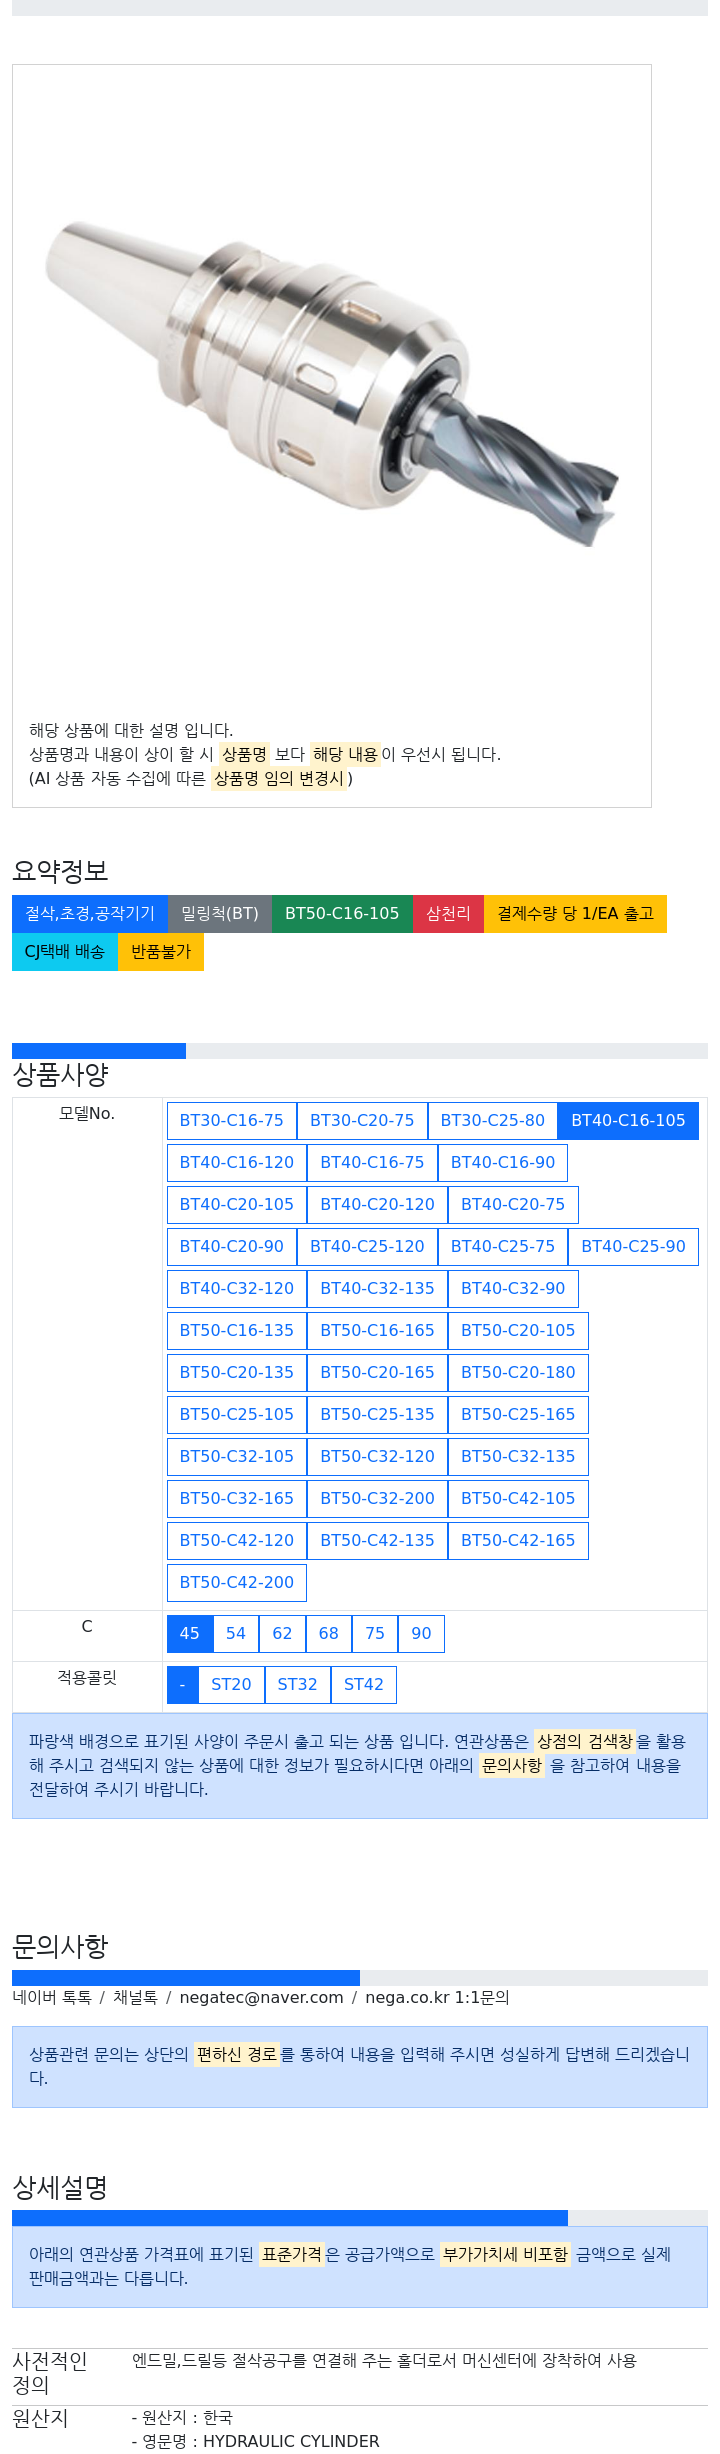Select ST20 collet option
This screenshot has width=720, height=2454.
point(231,1685)
